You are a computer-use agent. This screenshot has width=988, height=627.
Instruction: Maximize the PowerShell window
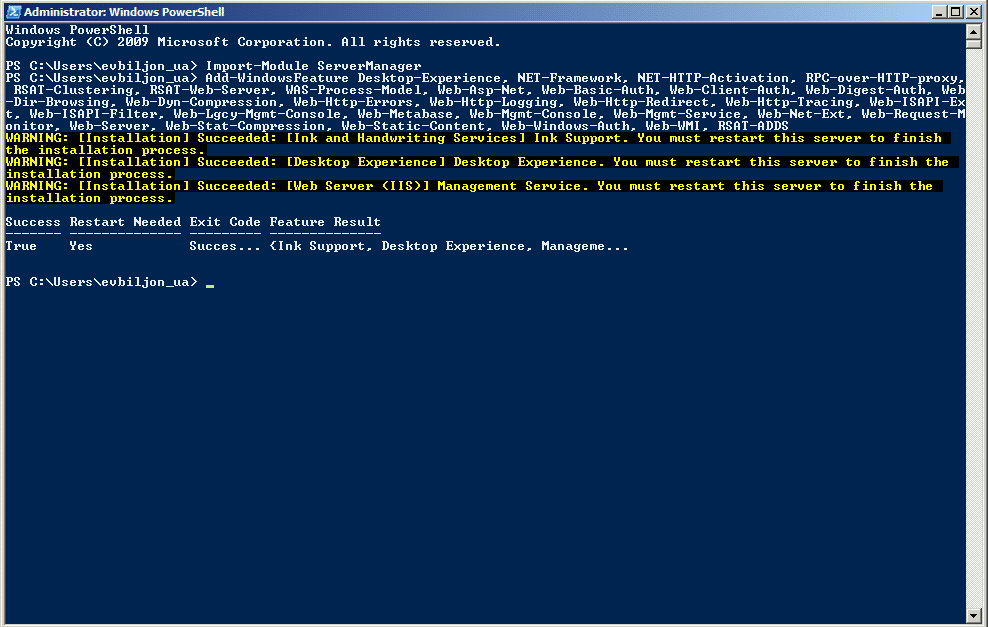point(956,12)
